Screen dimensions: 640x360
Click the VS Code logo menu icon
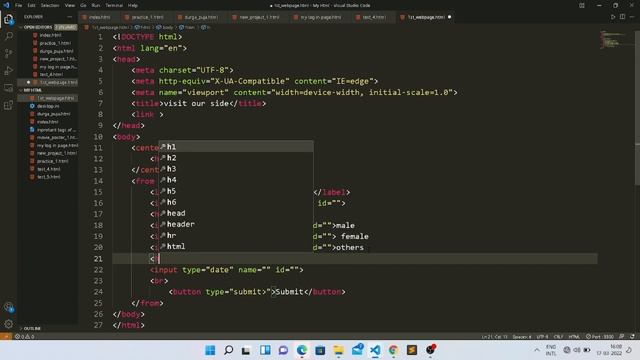(6, 5)
